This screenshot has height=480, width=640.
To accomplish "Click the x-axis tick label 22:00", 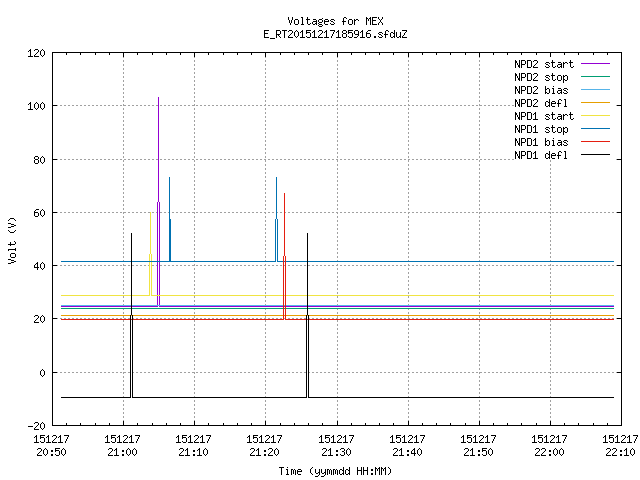I will tap(549, 452).
